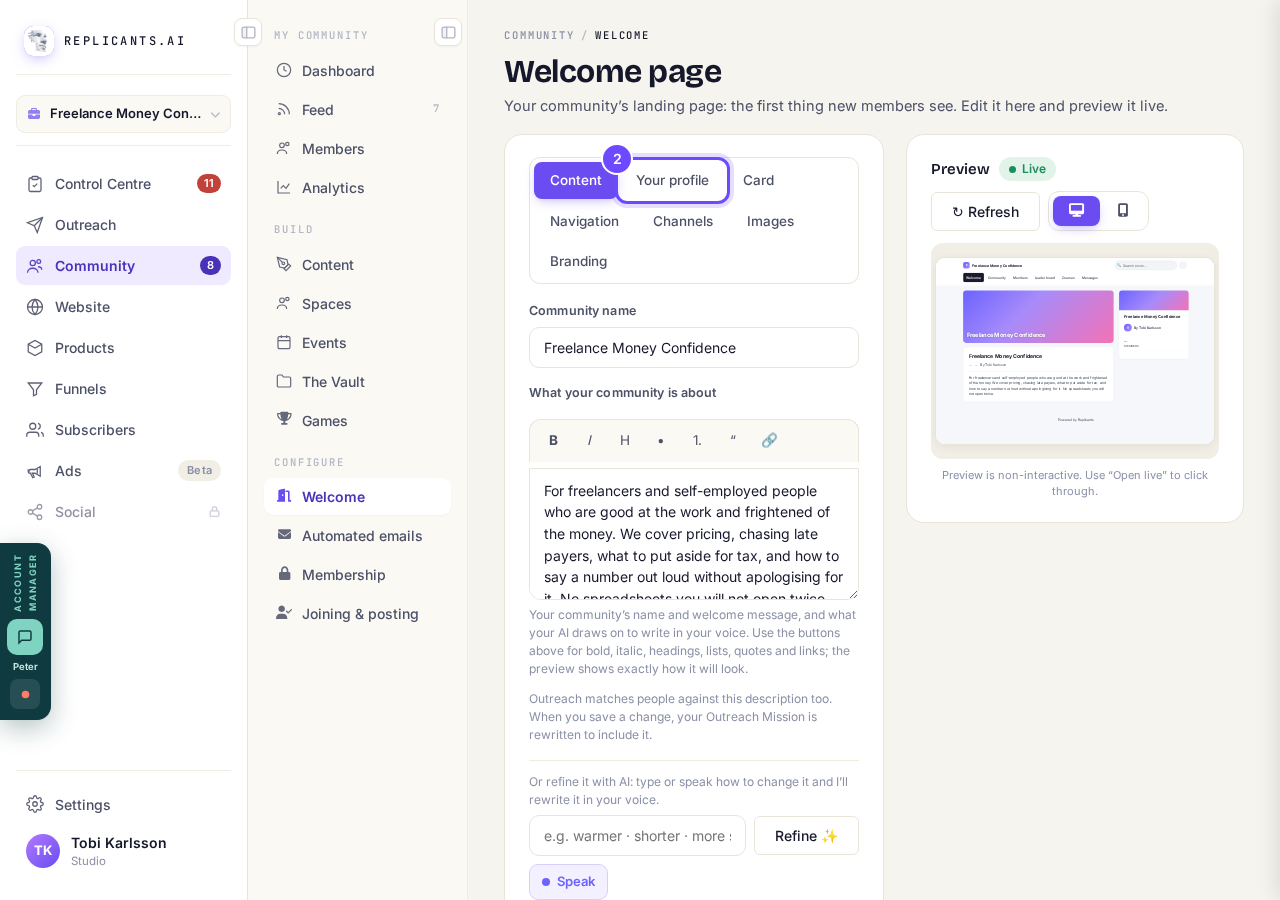Image resolution: width=1280 pixels, height=900 pixels.
Task: Open Control Centre
Action: point(123,184)
